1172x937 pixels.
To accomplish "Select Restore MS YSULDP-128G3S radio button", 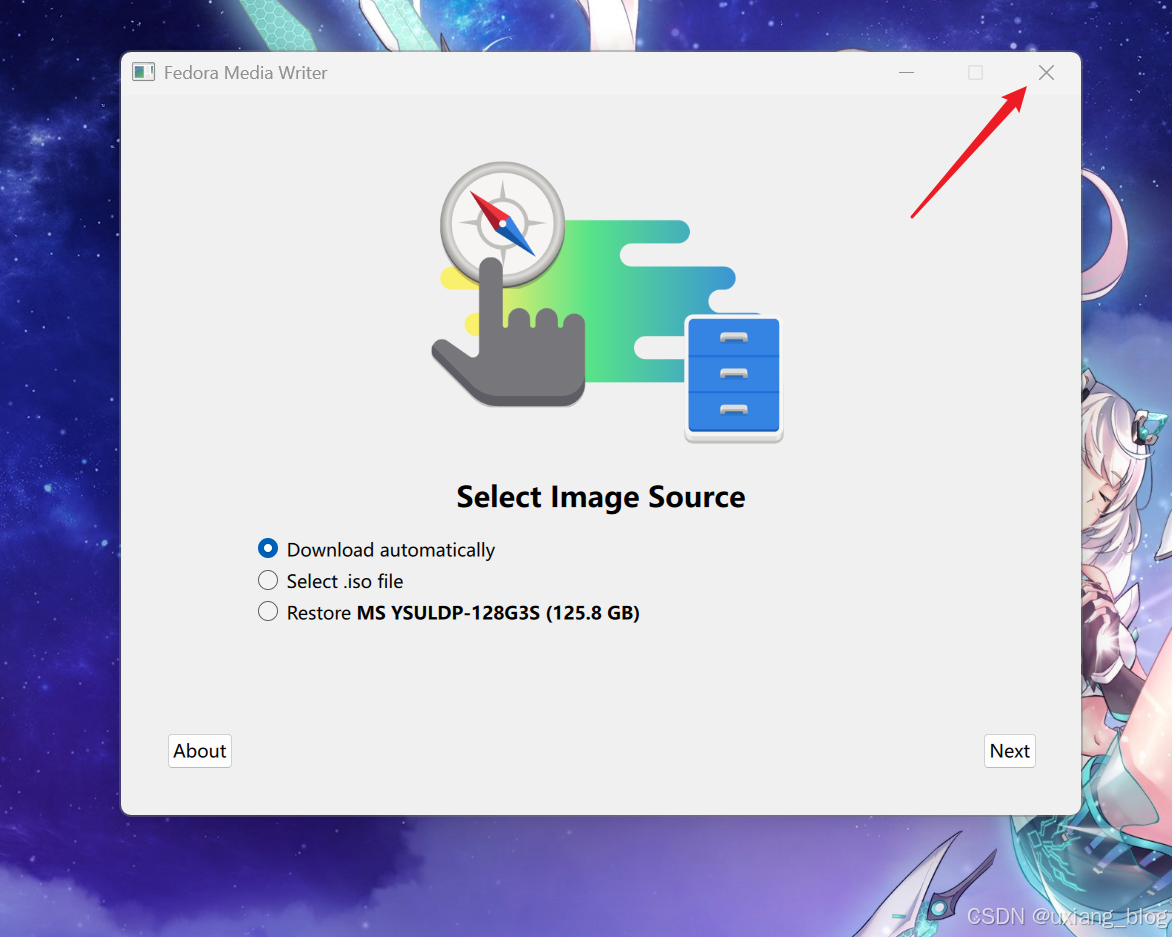I will pos(268,612).
